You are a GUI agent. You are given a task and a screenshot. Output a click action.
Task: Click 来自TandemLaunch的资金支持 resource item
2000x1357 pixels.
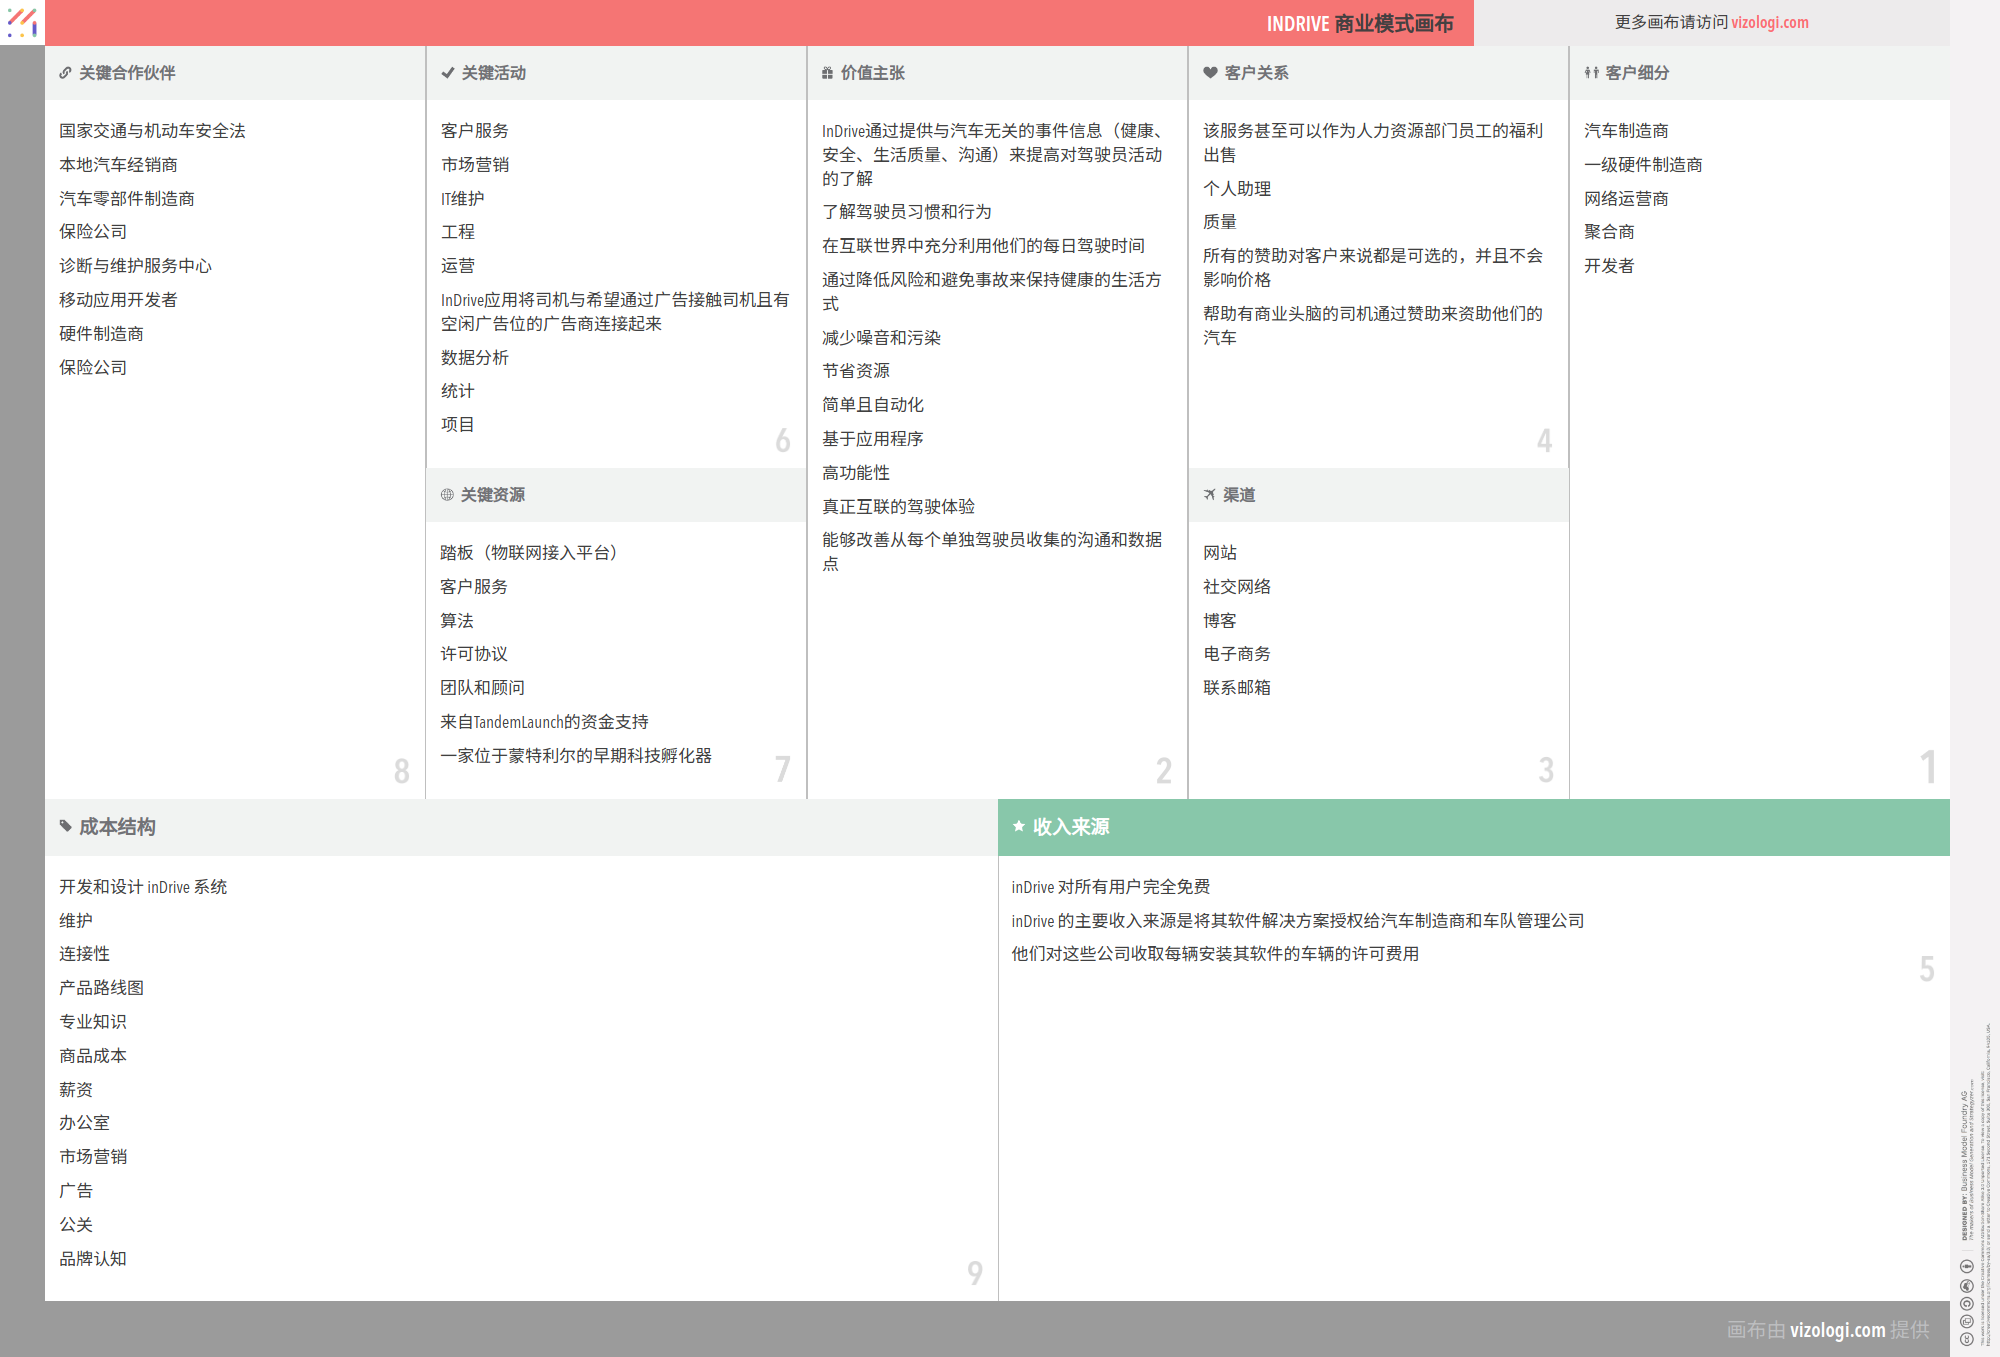click(x=544, y=722)
